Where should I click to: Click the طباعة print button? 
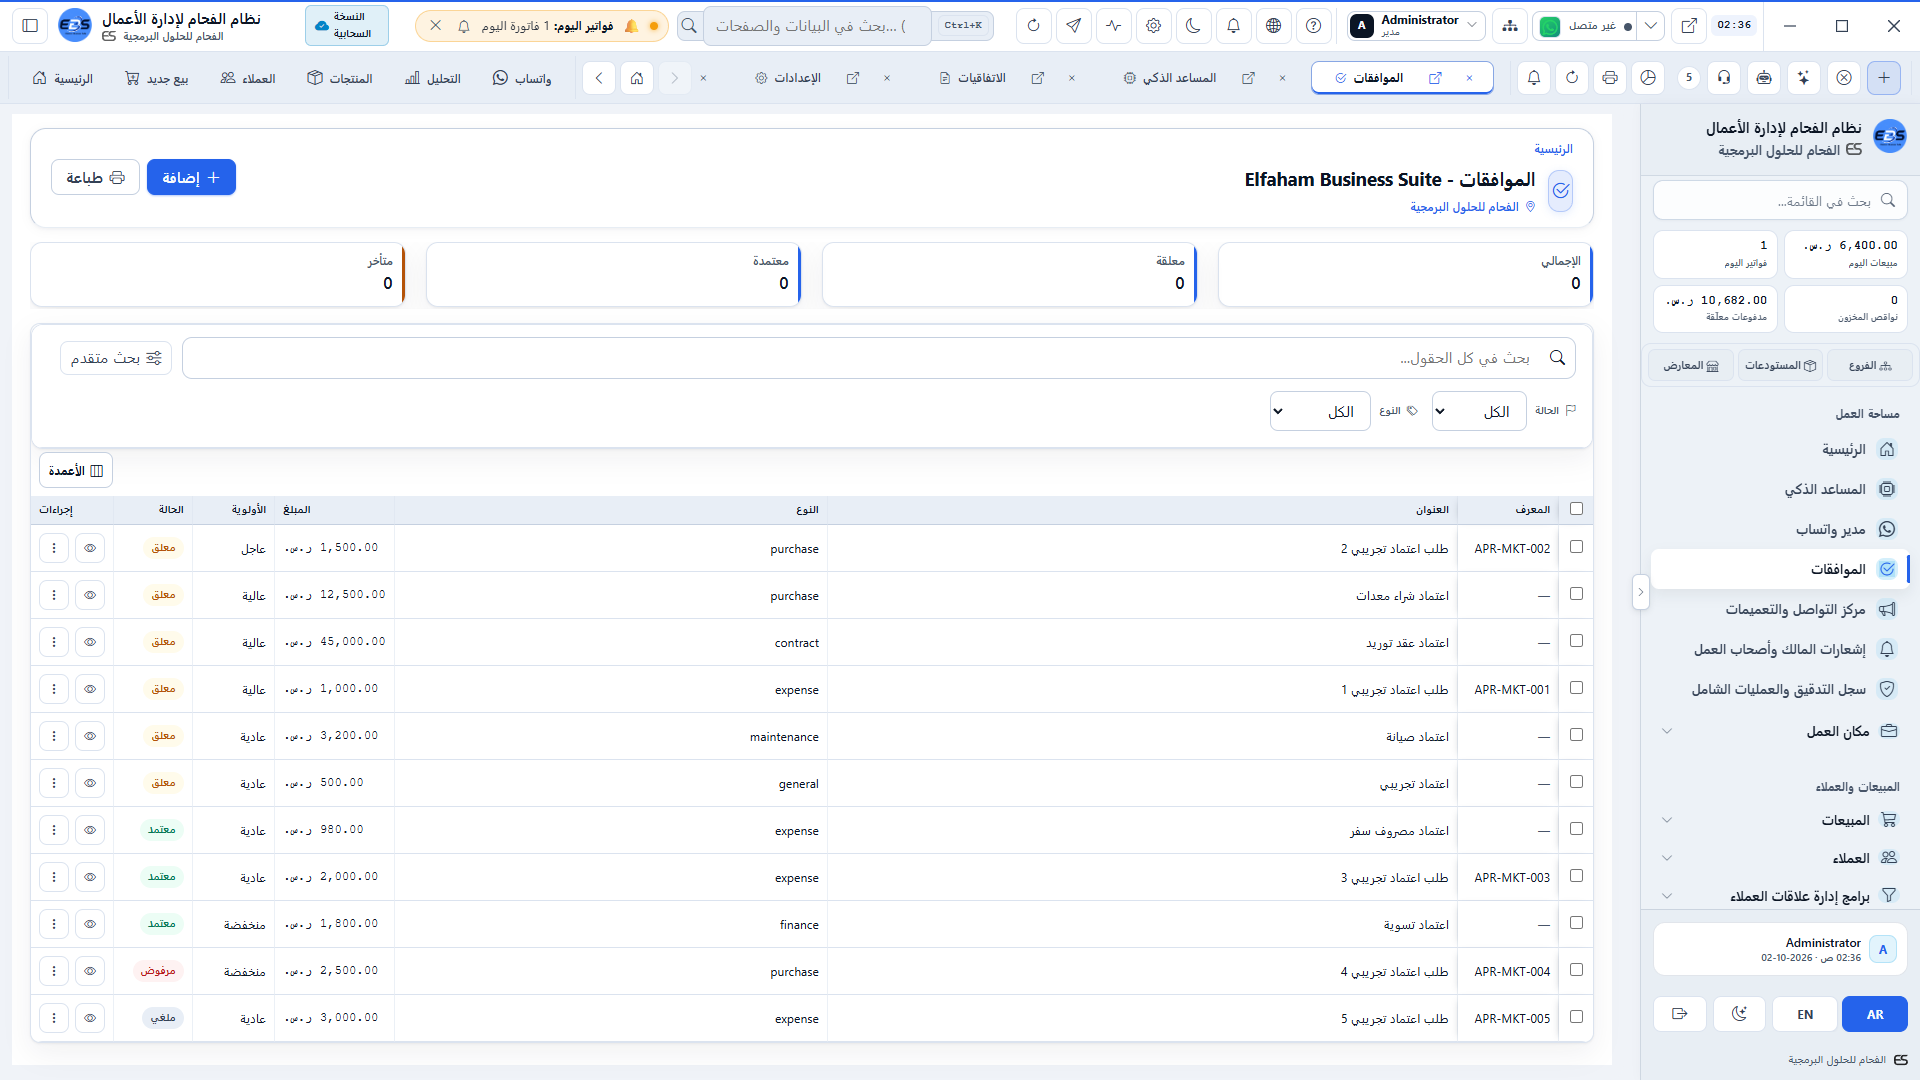click(x=95, y=177)
